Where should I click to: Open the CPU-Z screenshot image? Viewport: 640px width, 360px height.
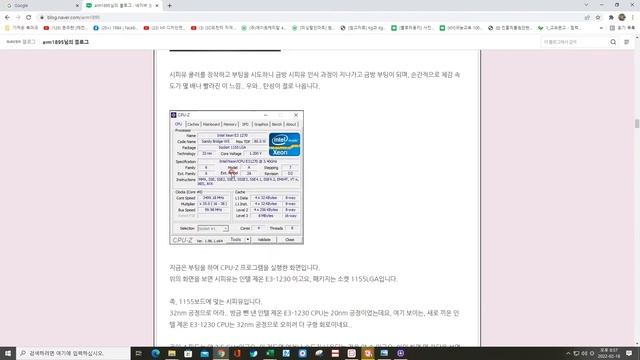(x=237, y=177)
